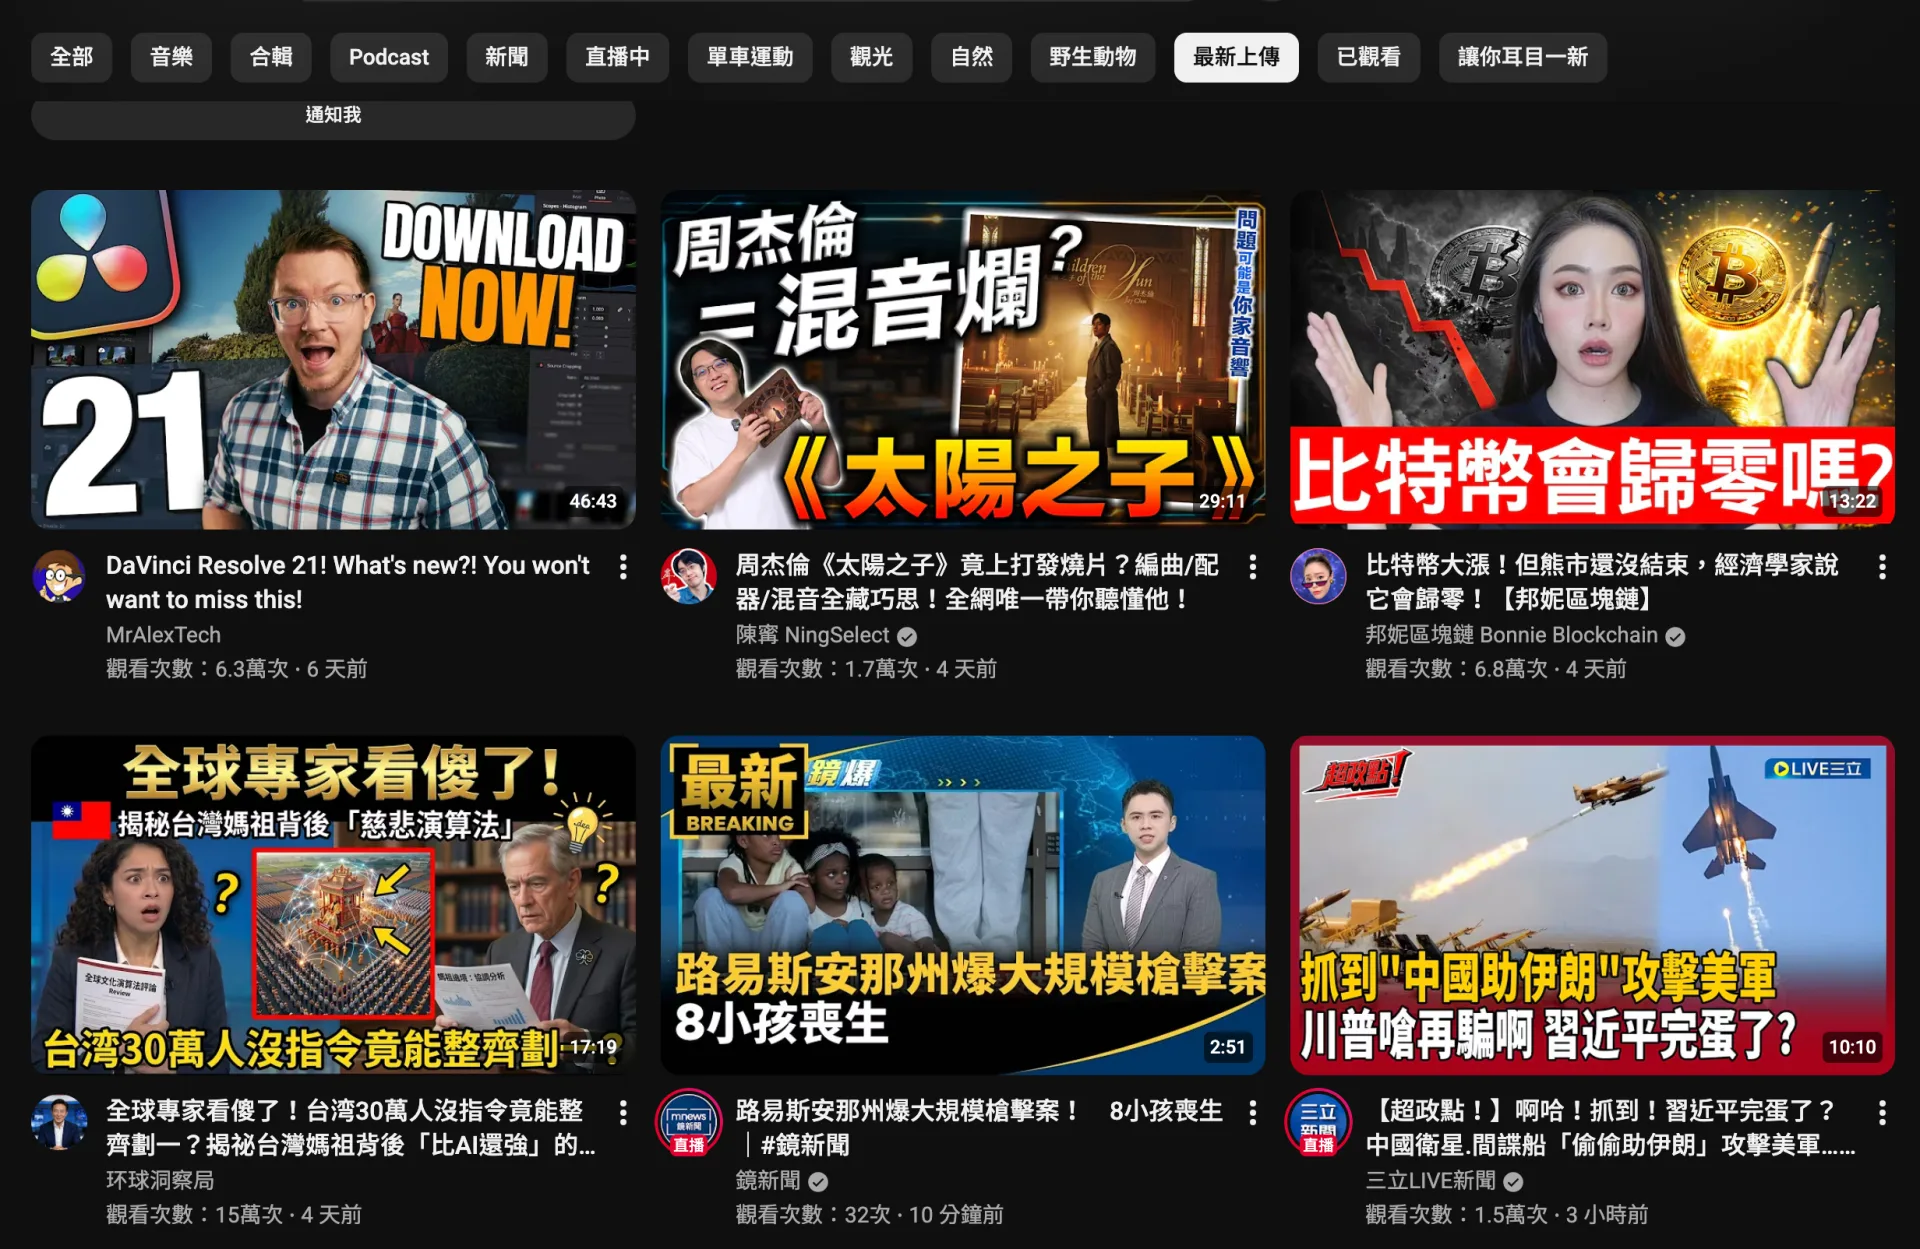
Task: Click the 環球洞察局 channel avatar
Action: (61, 1122)
